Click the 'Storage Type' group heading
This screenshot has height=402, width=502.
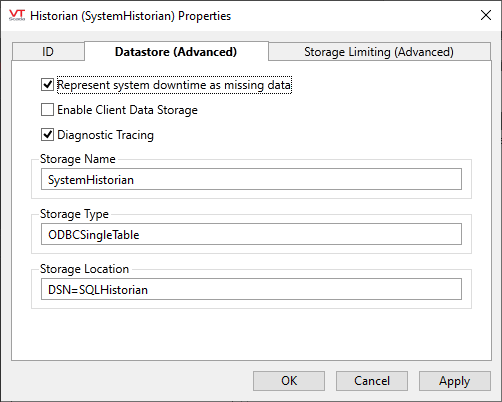(74, 214)
